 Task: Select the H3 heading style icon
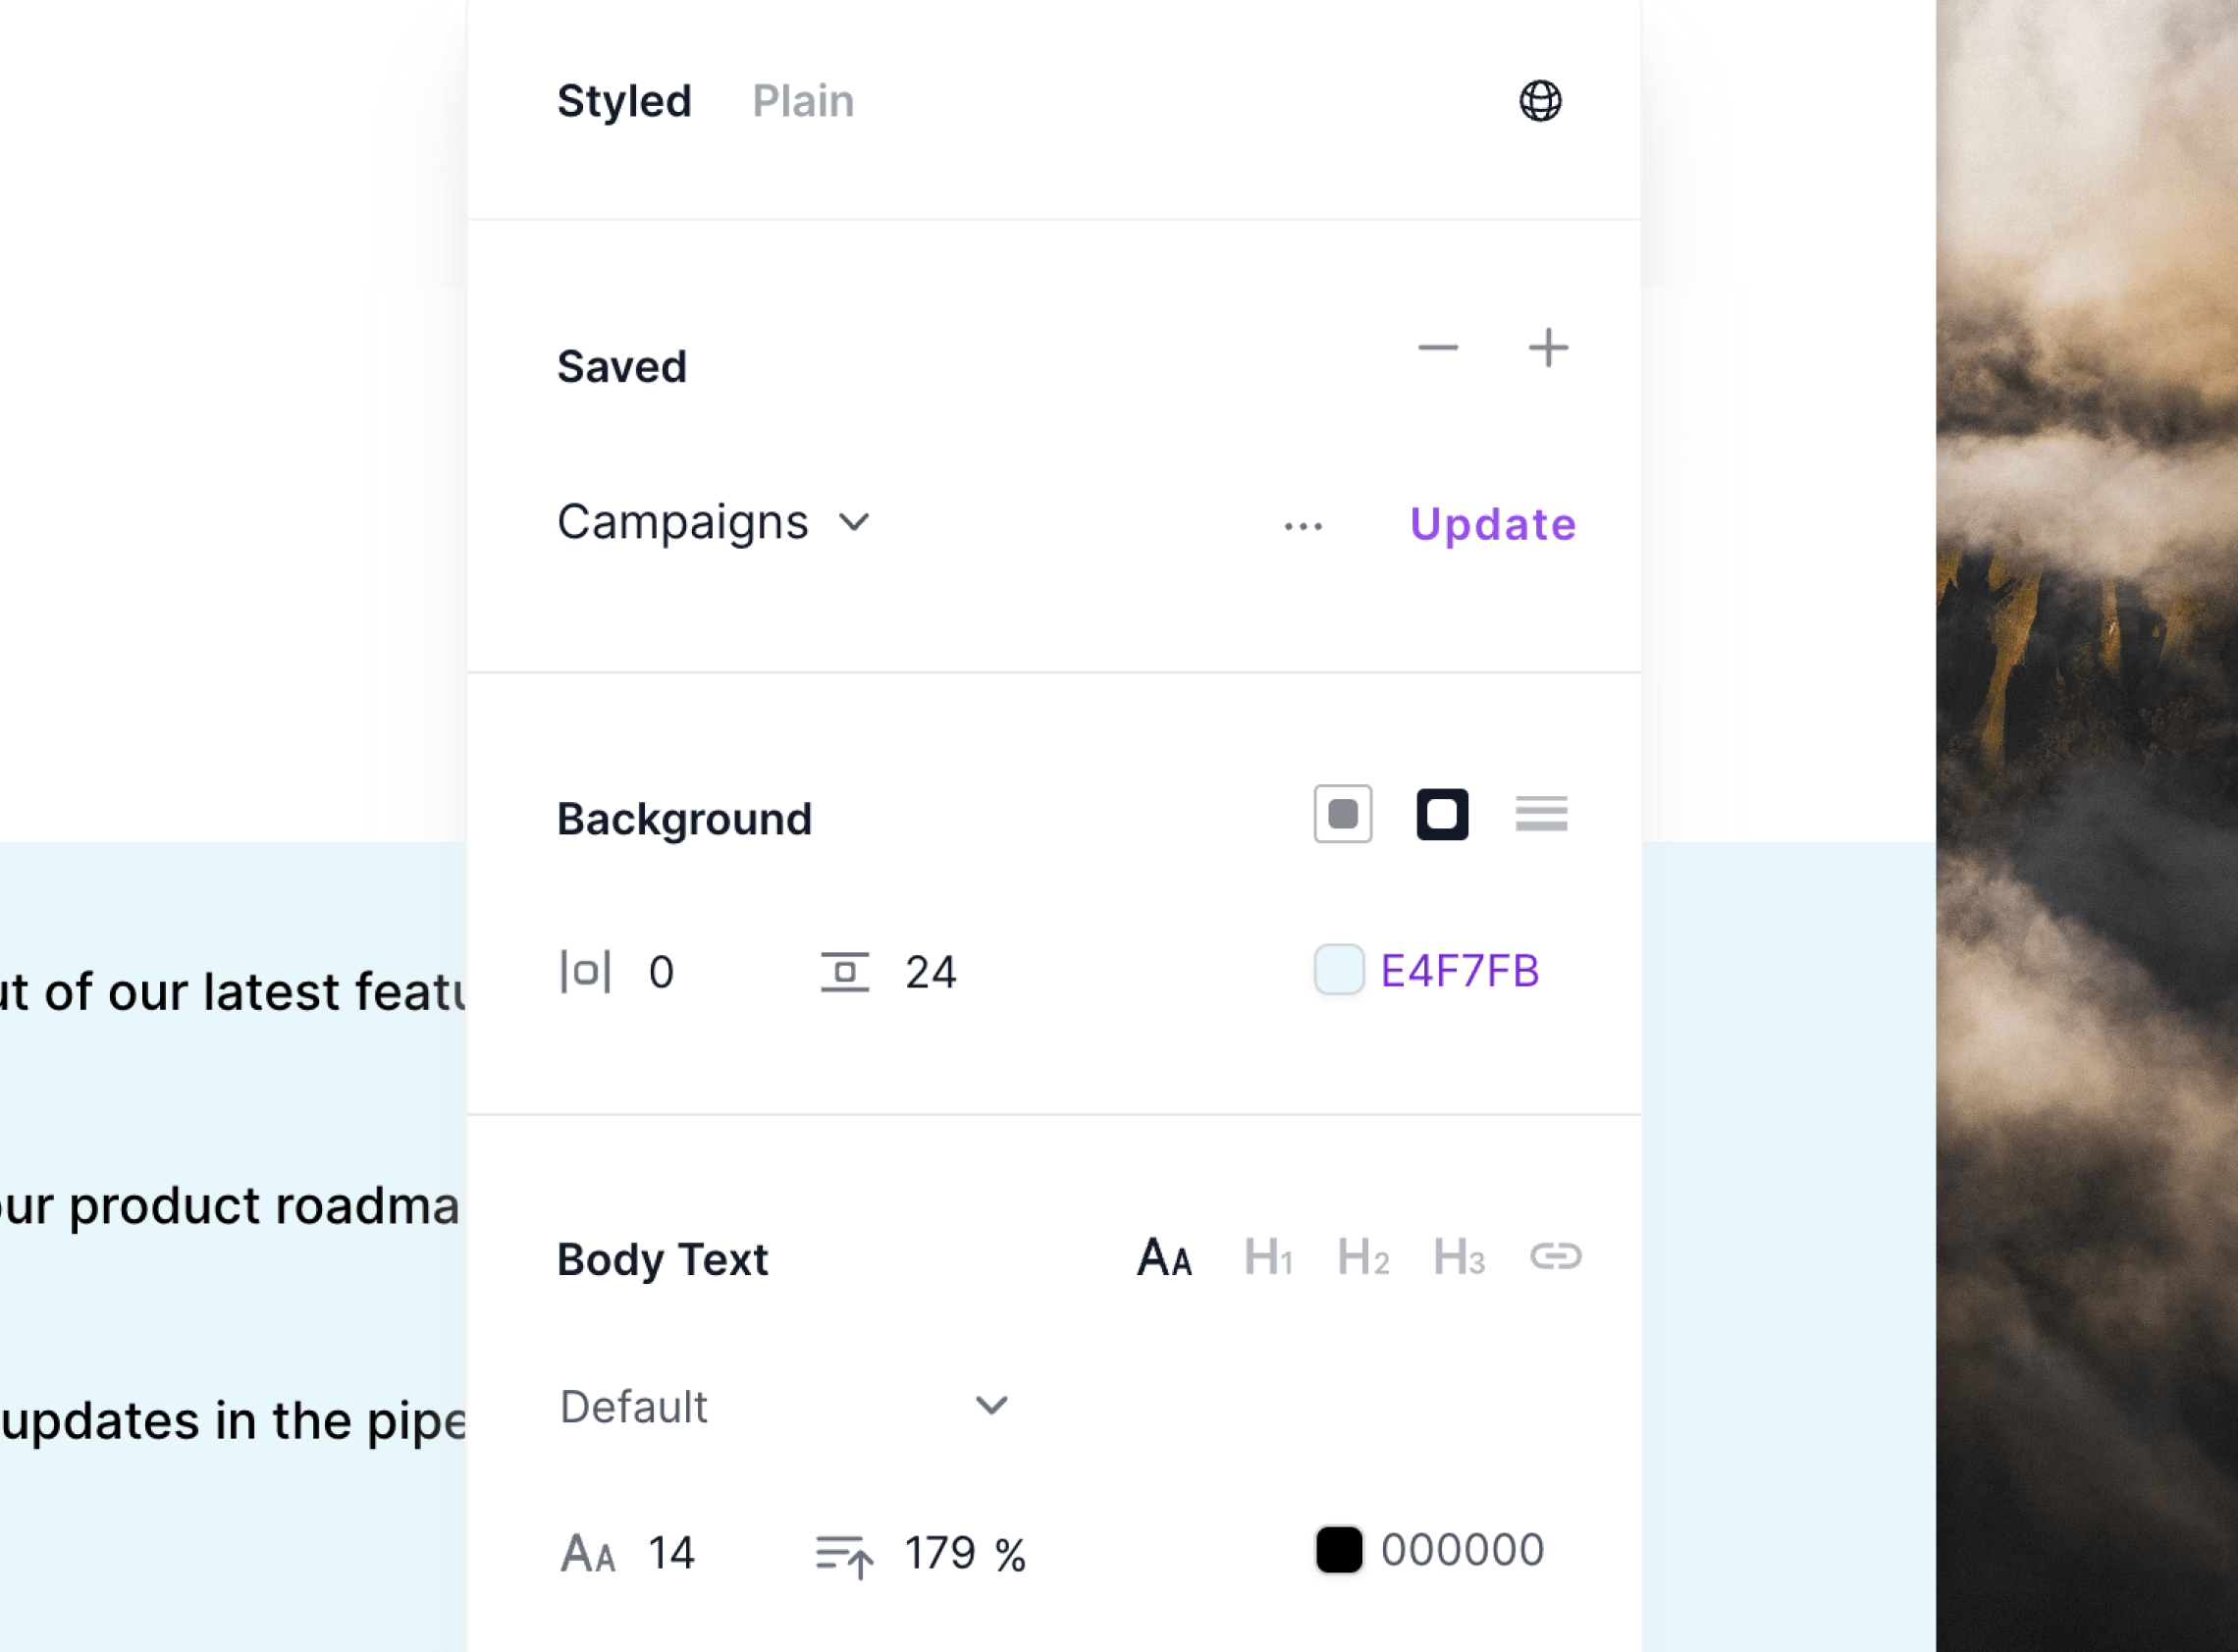[x=1459, y=1257]
